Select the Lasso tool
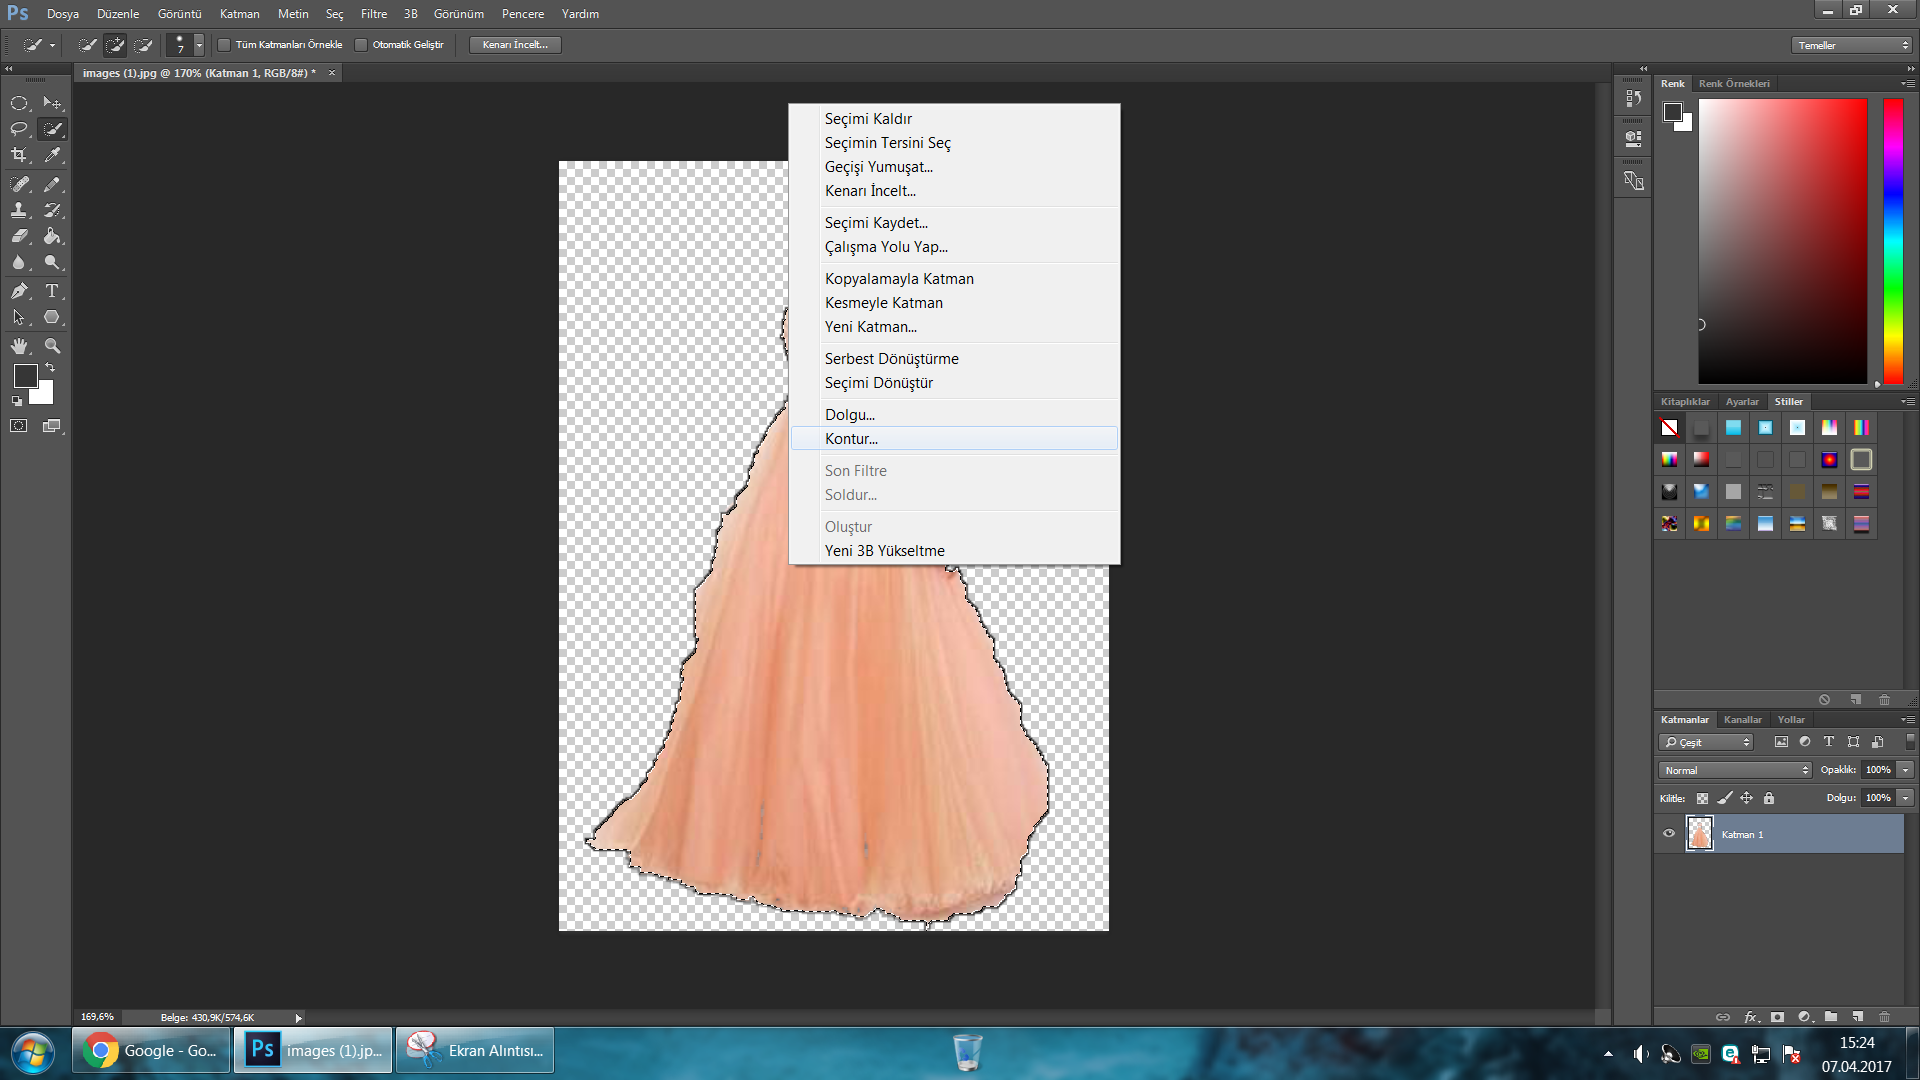1920x1080 pixels. click(19, 129)
